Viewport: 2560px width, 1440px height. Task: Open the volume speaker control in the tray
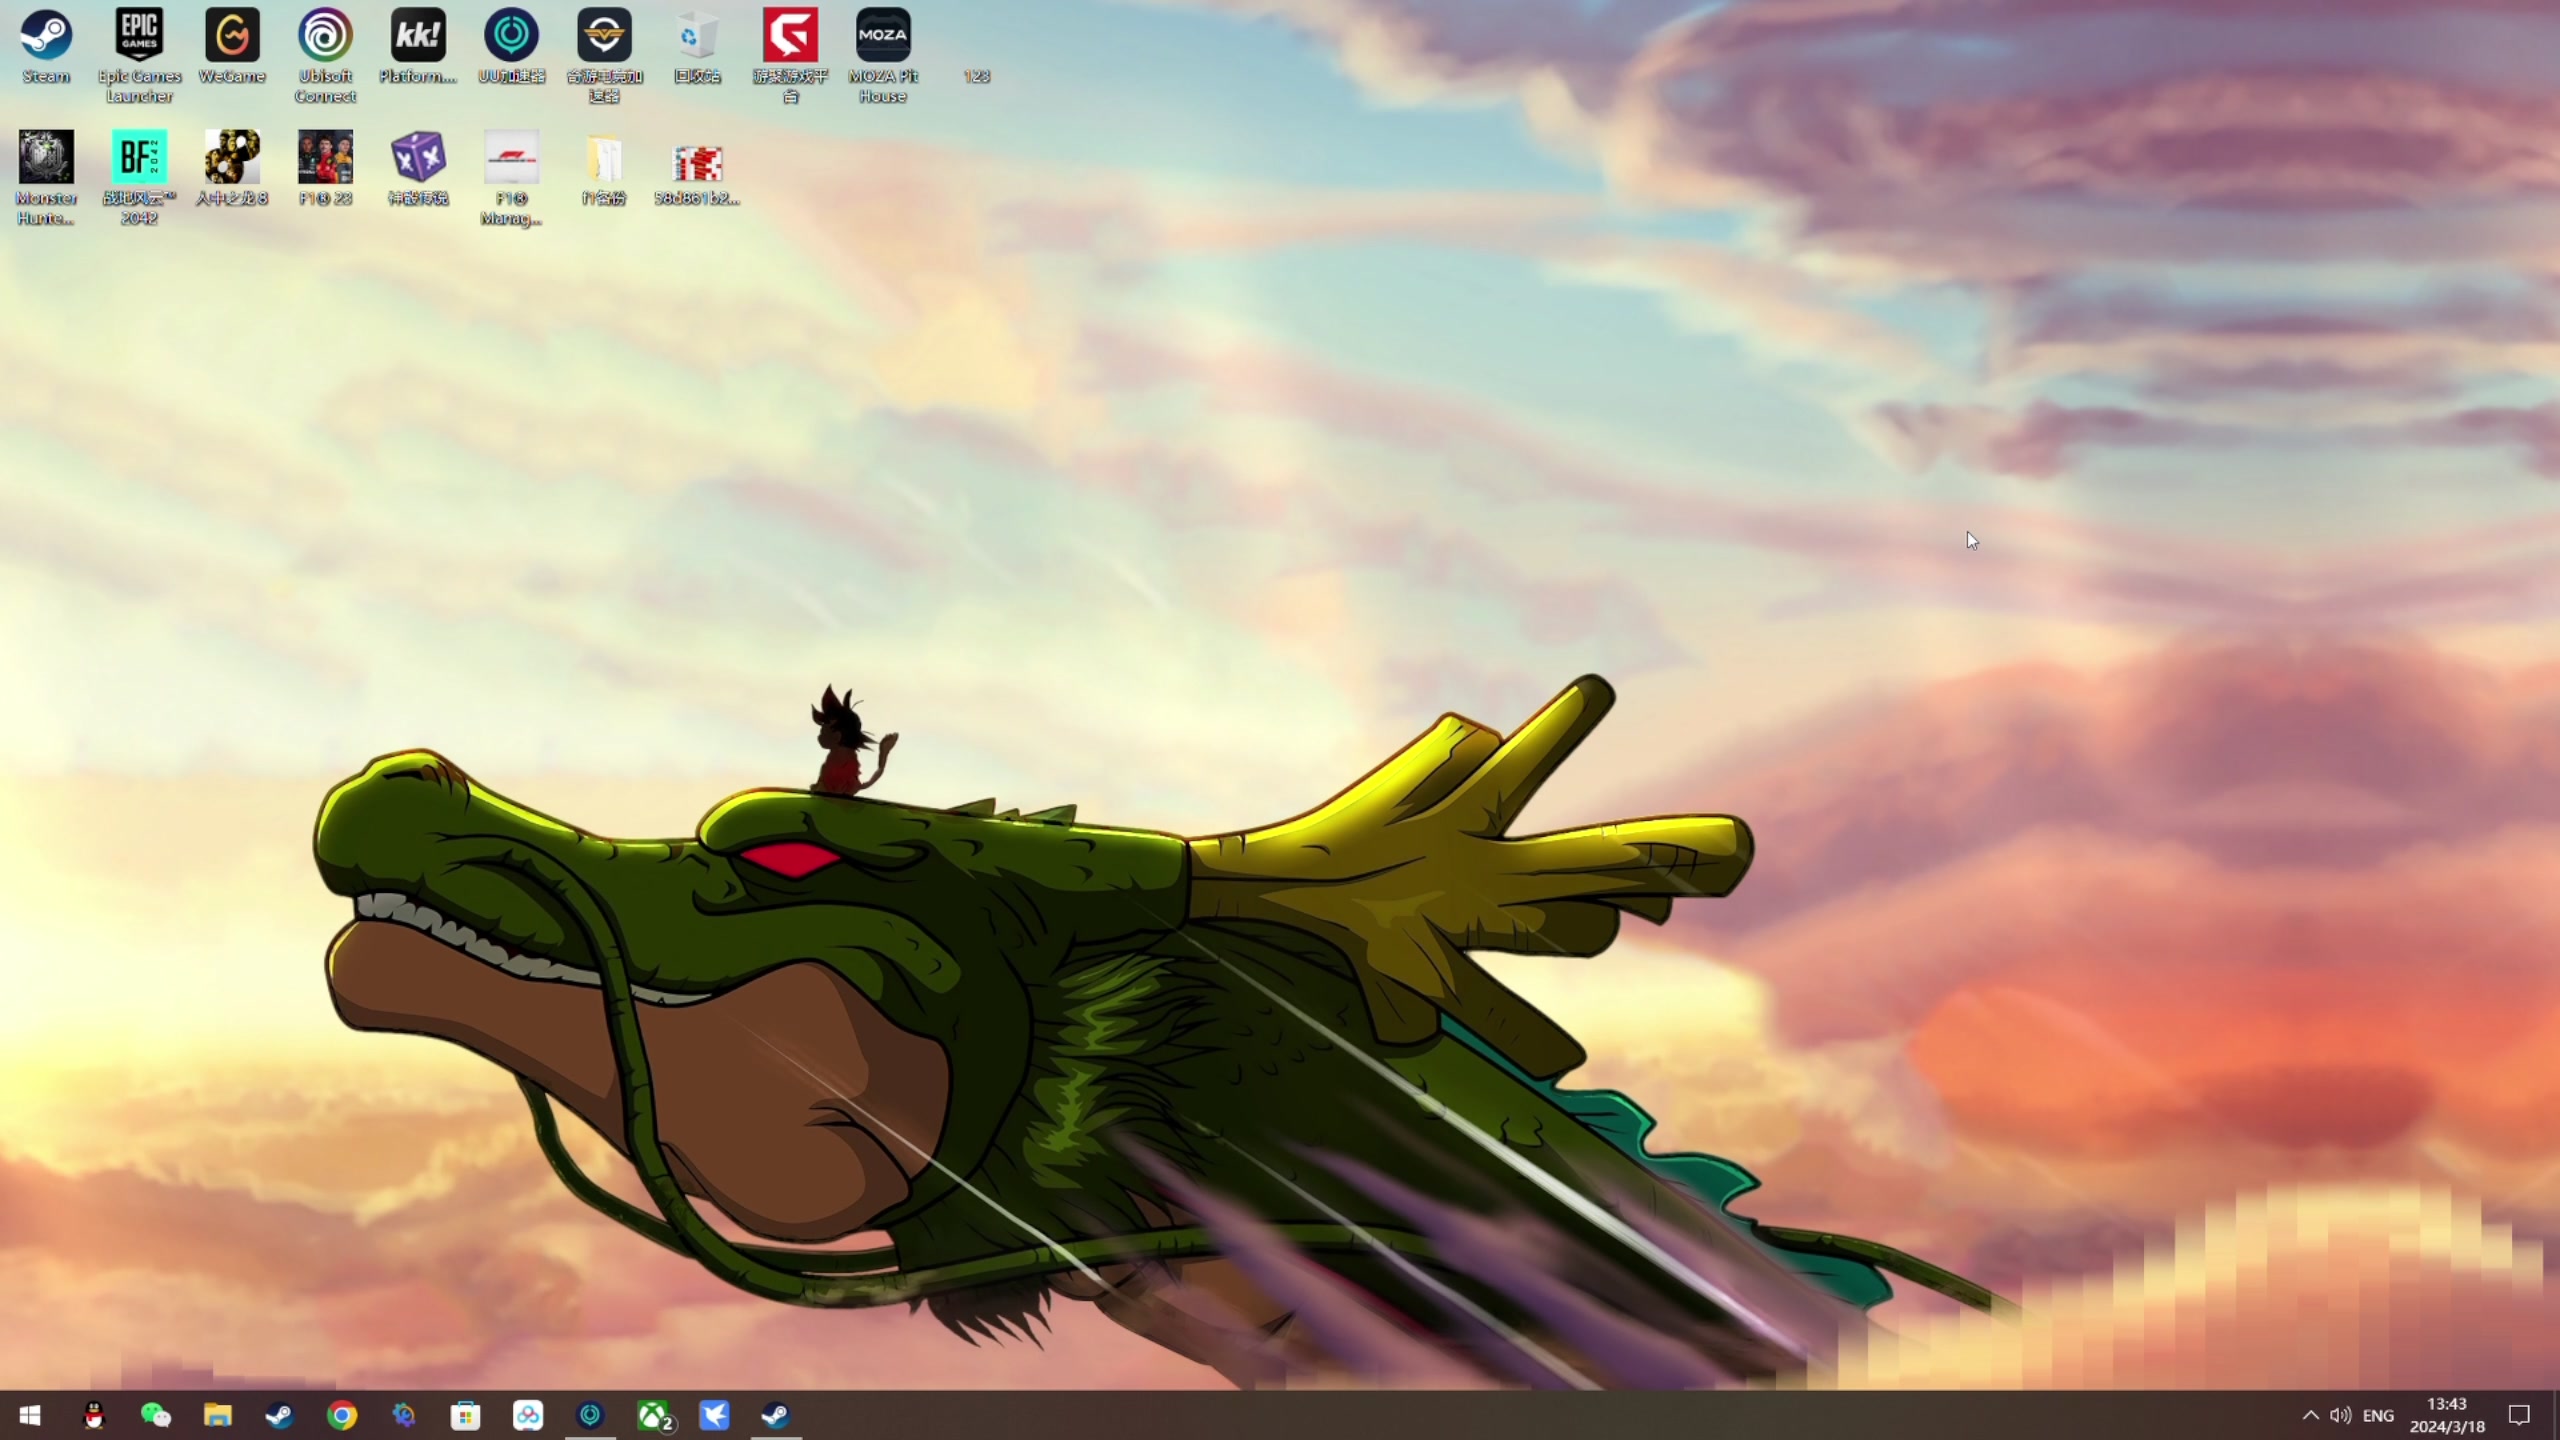pos(2340,1415)
